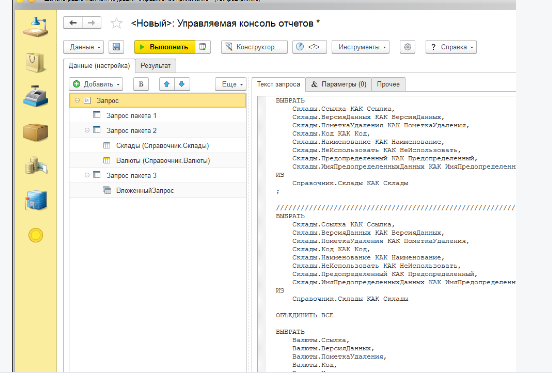This screenshot has height=376, width=552.
Task: Open the Добавить dropdown
Action: pyautogui.click(x=96, y=84)
